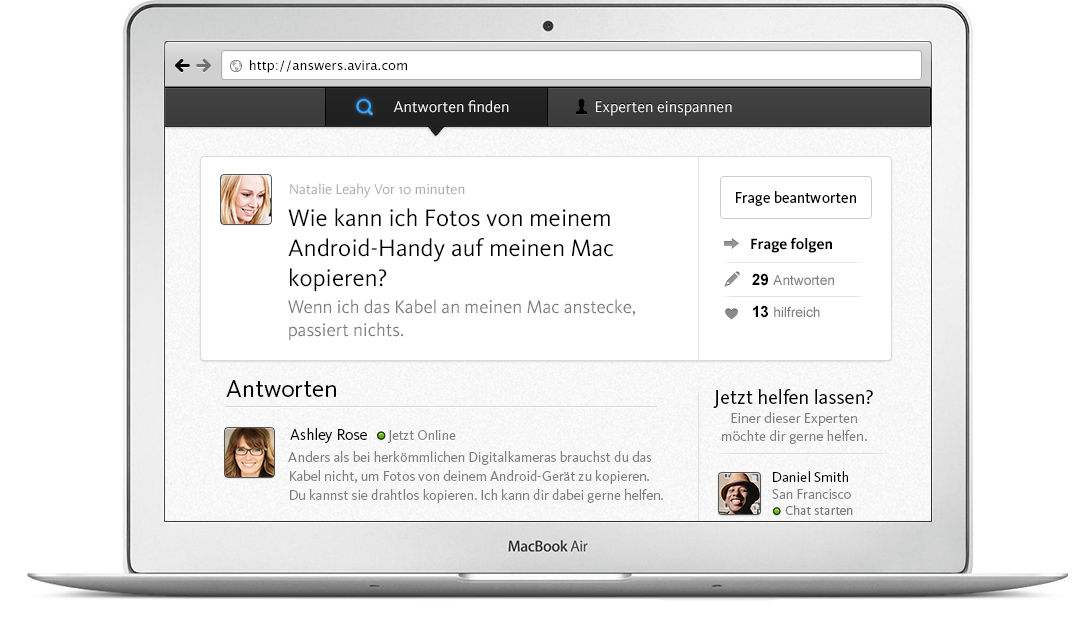Click the blue search magnifier icon
Viewport: 1092px width, 629px height.
(x=364, y=107)
